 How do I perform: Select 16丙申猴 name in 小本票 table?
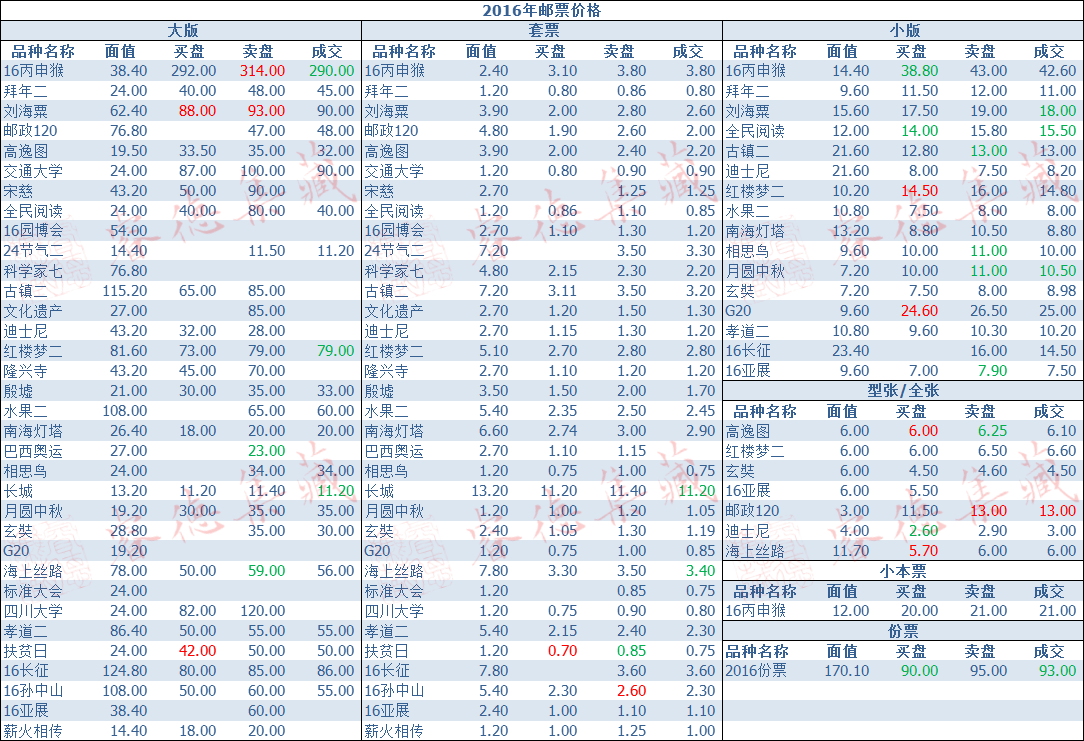755,611
